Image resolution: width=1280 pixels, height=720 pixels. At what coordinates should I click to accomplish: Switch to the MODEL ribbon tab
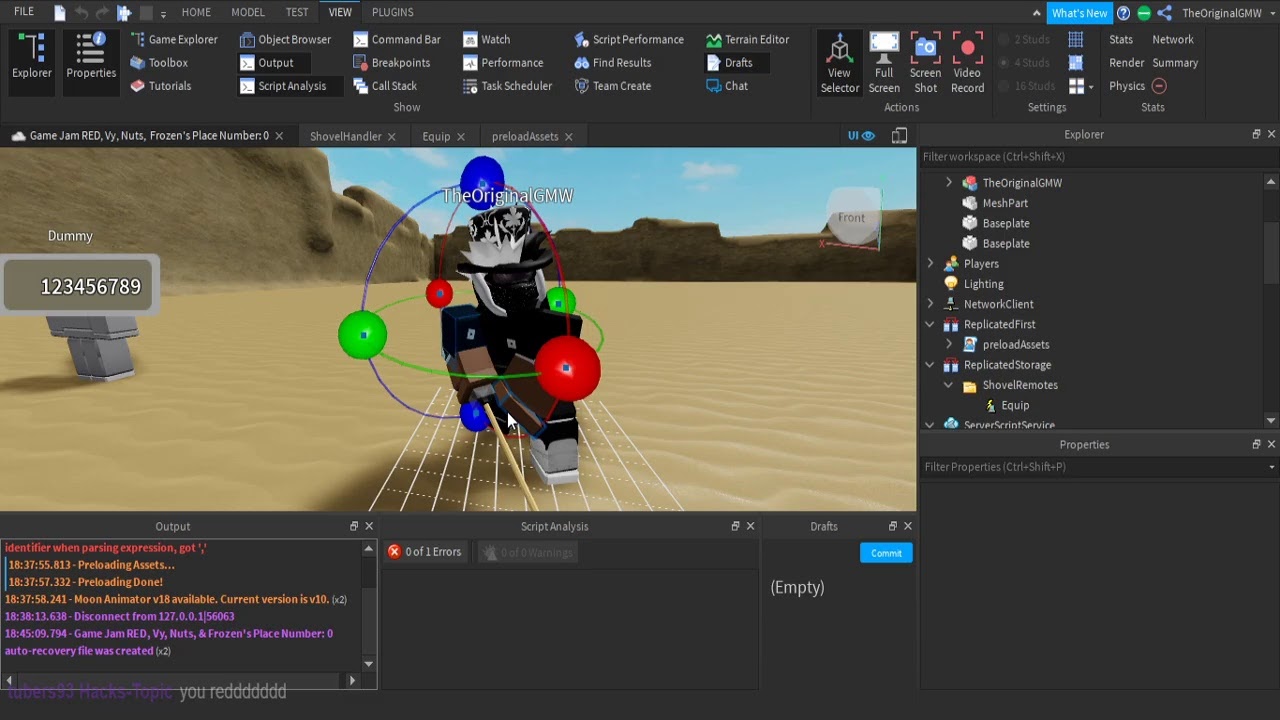(248, 12)
